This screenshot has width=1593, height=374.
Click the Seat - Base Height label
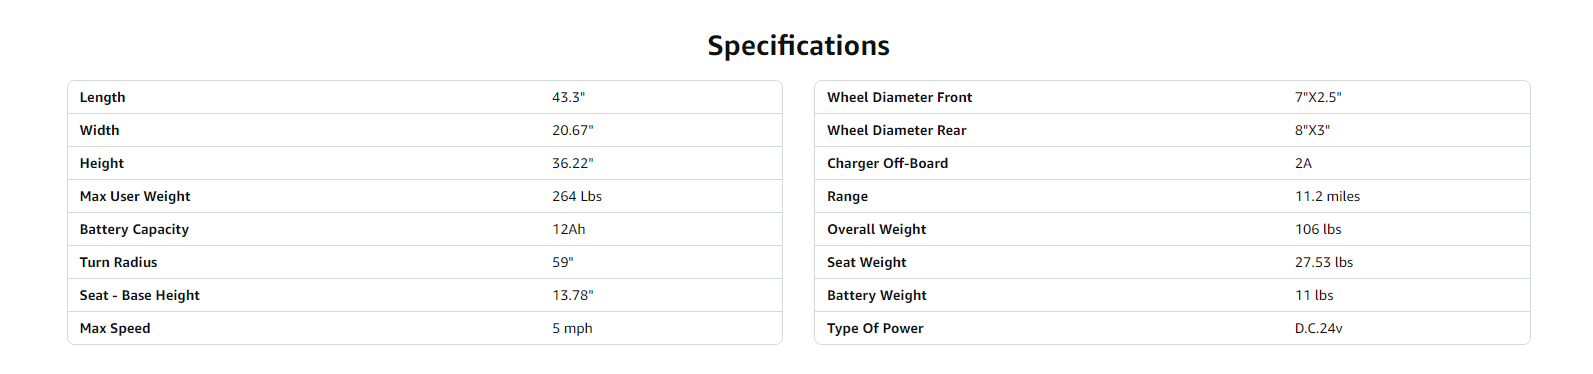pyautogui.click(x=140, y=295)
